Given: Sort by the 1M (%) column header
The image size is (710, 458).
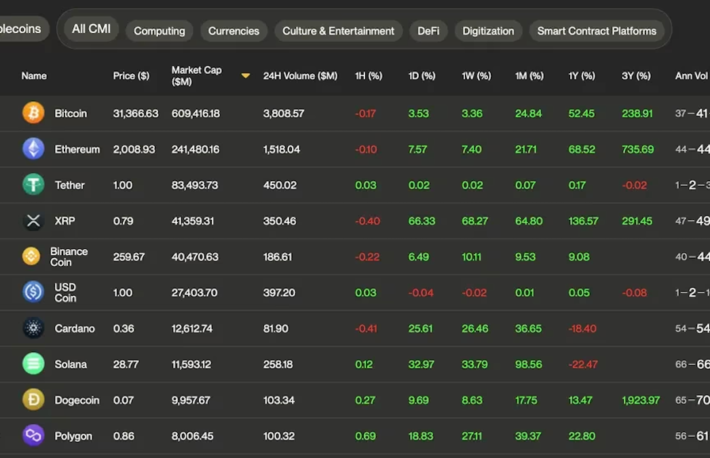Looking at the screenshot, I should [529, 76].
